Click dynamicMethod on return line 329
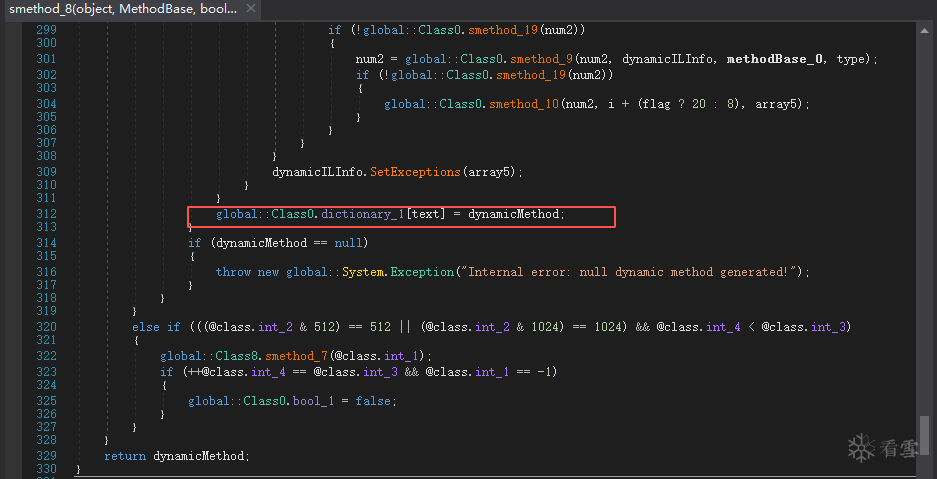937x479 pixels. click(198, 456)
